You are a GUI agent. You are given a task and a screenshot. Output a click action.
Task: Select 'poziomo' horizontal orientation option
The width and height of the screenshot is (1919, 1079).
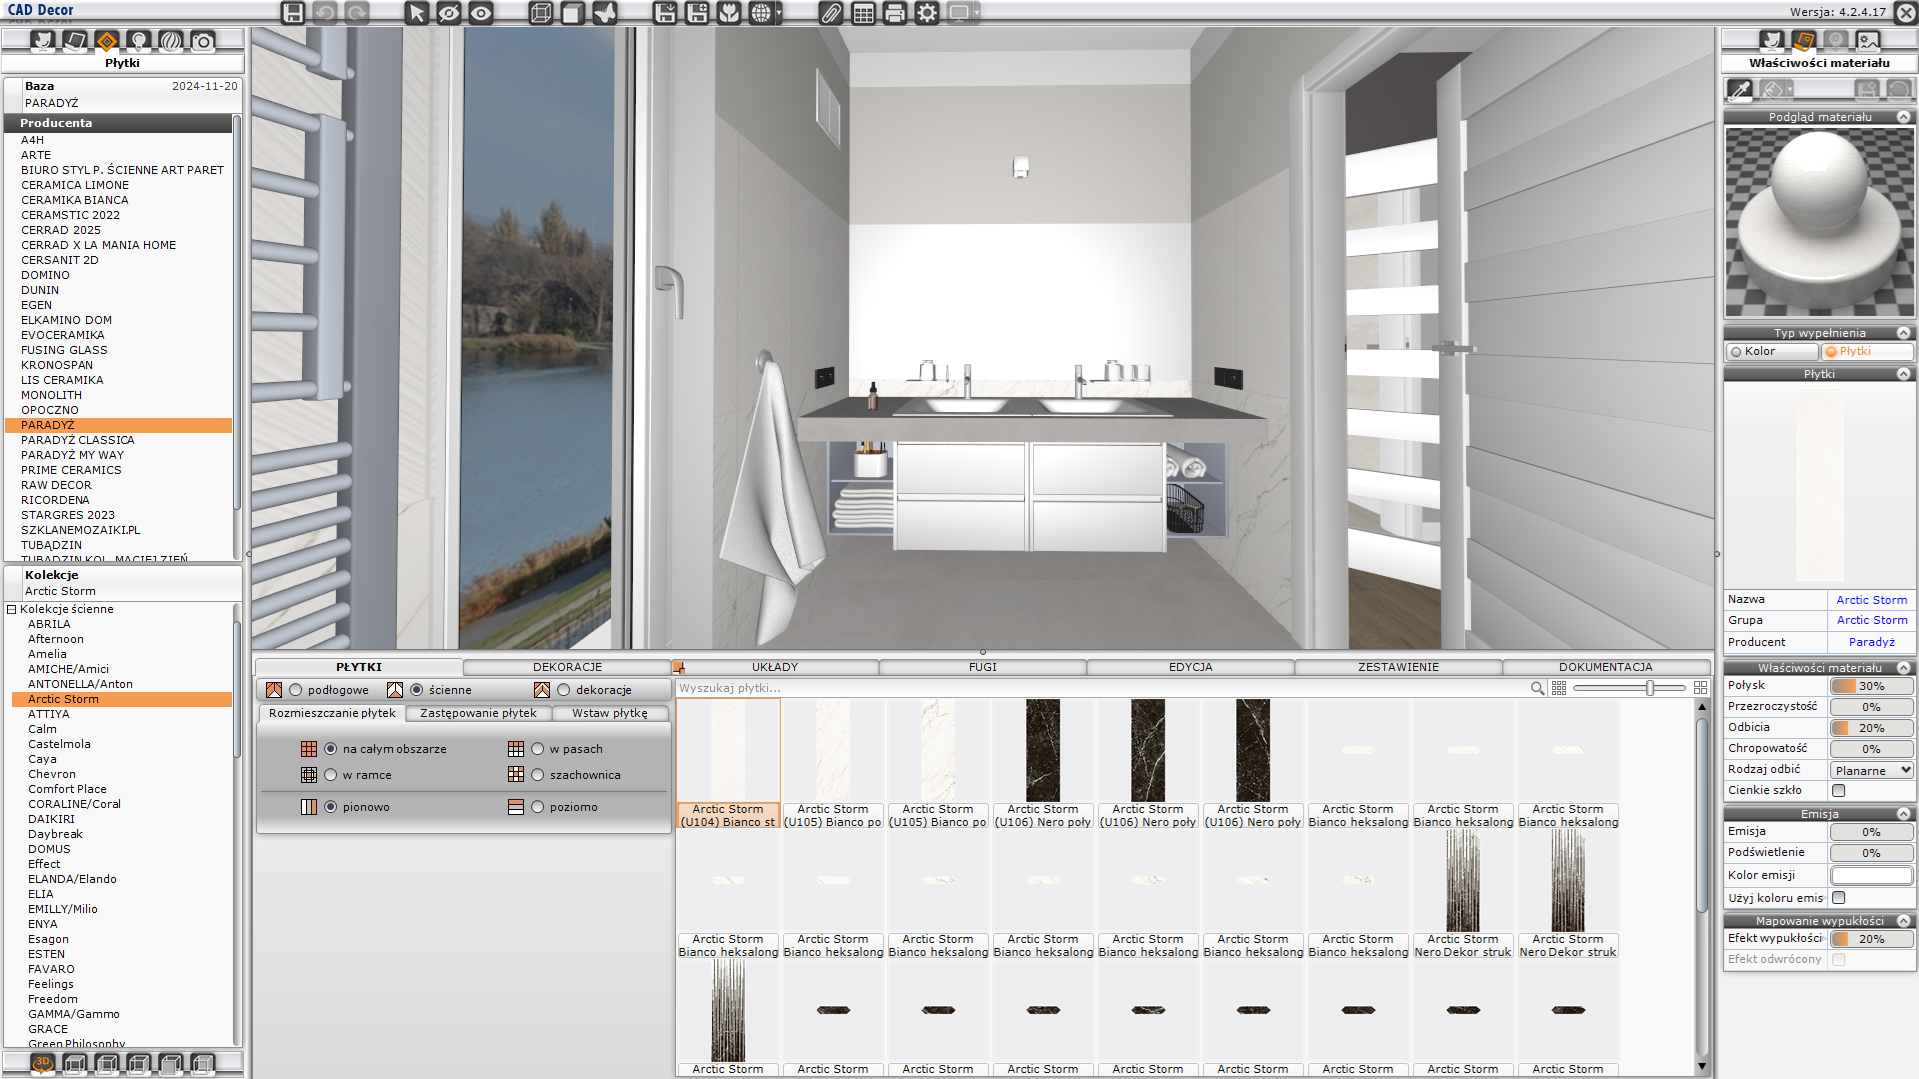pos(538,807)
